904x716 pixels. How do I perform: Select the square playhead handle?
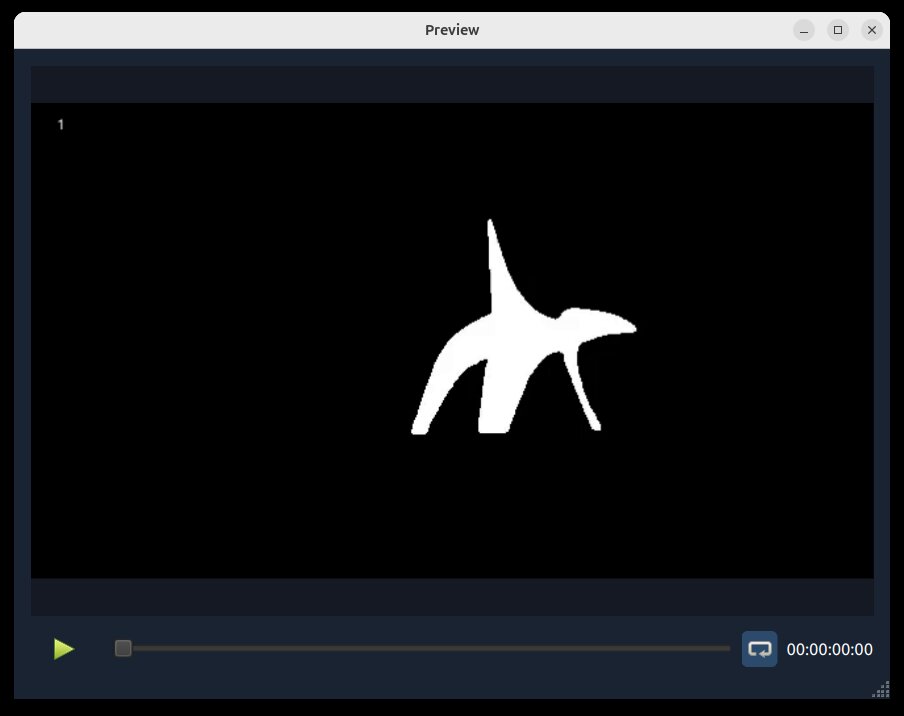pyautogui.click(x=123, y=648)
